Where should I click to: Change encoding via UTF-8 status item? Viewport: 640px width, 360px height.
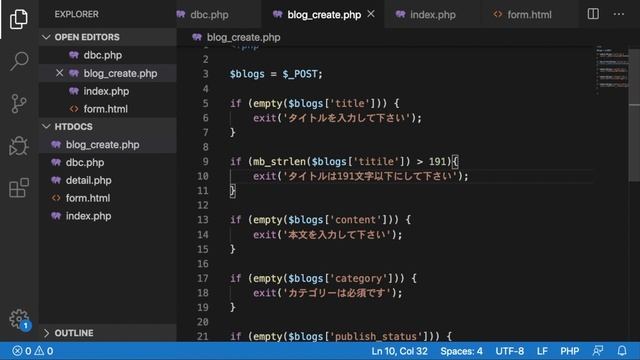[509, 351]
